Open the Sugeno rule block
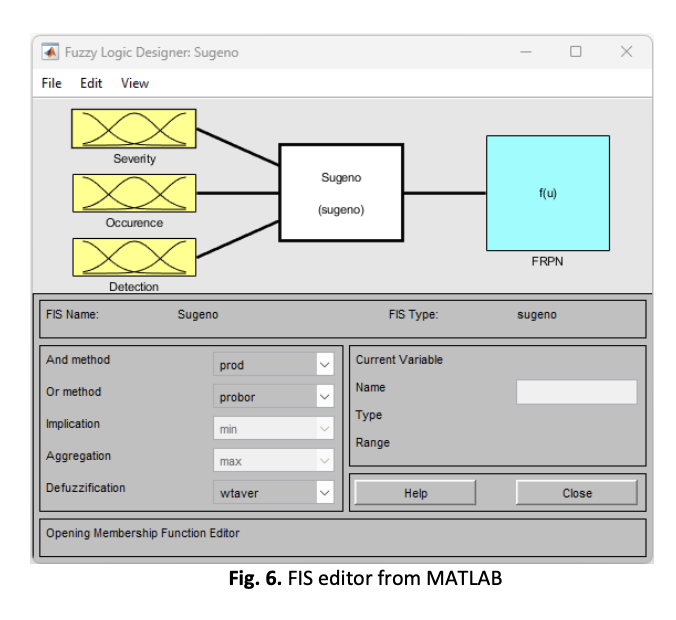The width and height of the screenshot is (676, 620). click(340, 192)
